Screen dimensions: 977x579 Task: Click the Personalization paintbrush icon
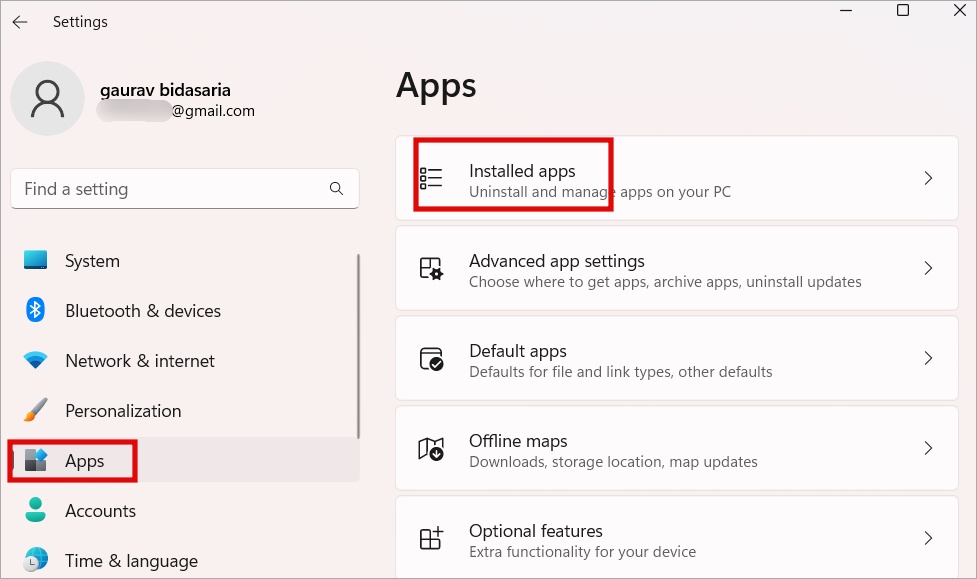[x=36, y=411]
